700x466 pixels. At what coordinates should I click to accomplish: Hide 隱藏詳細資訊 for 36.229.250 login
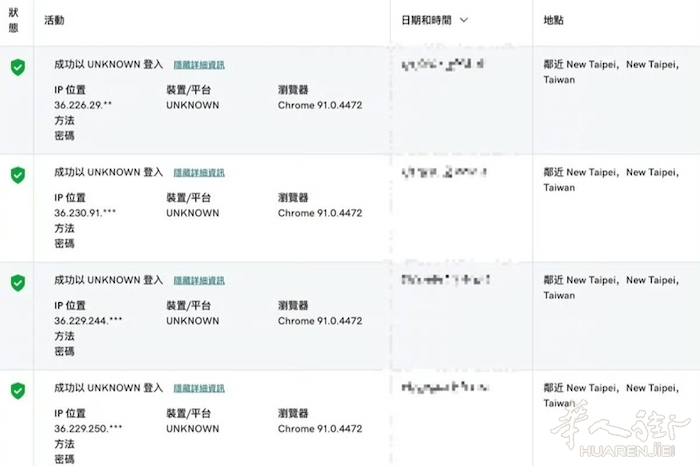pyautogui.click(x=199, y=389)
